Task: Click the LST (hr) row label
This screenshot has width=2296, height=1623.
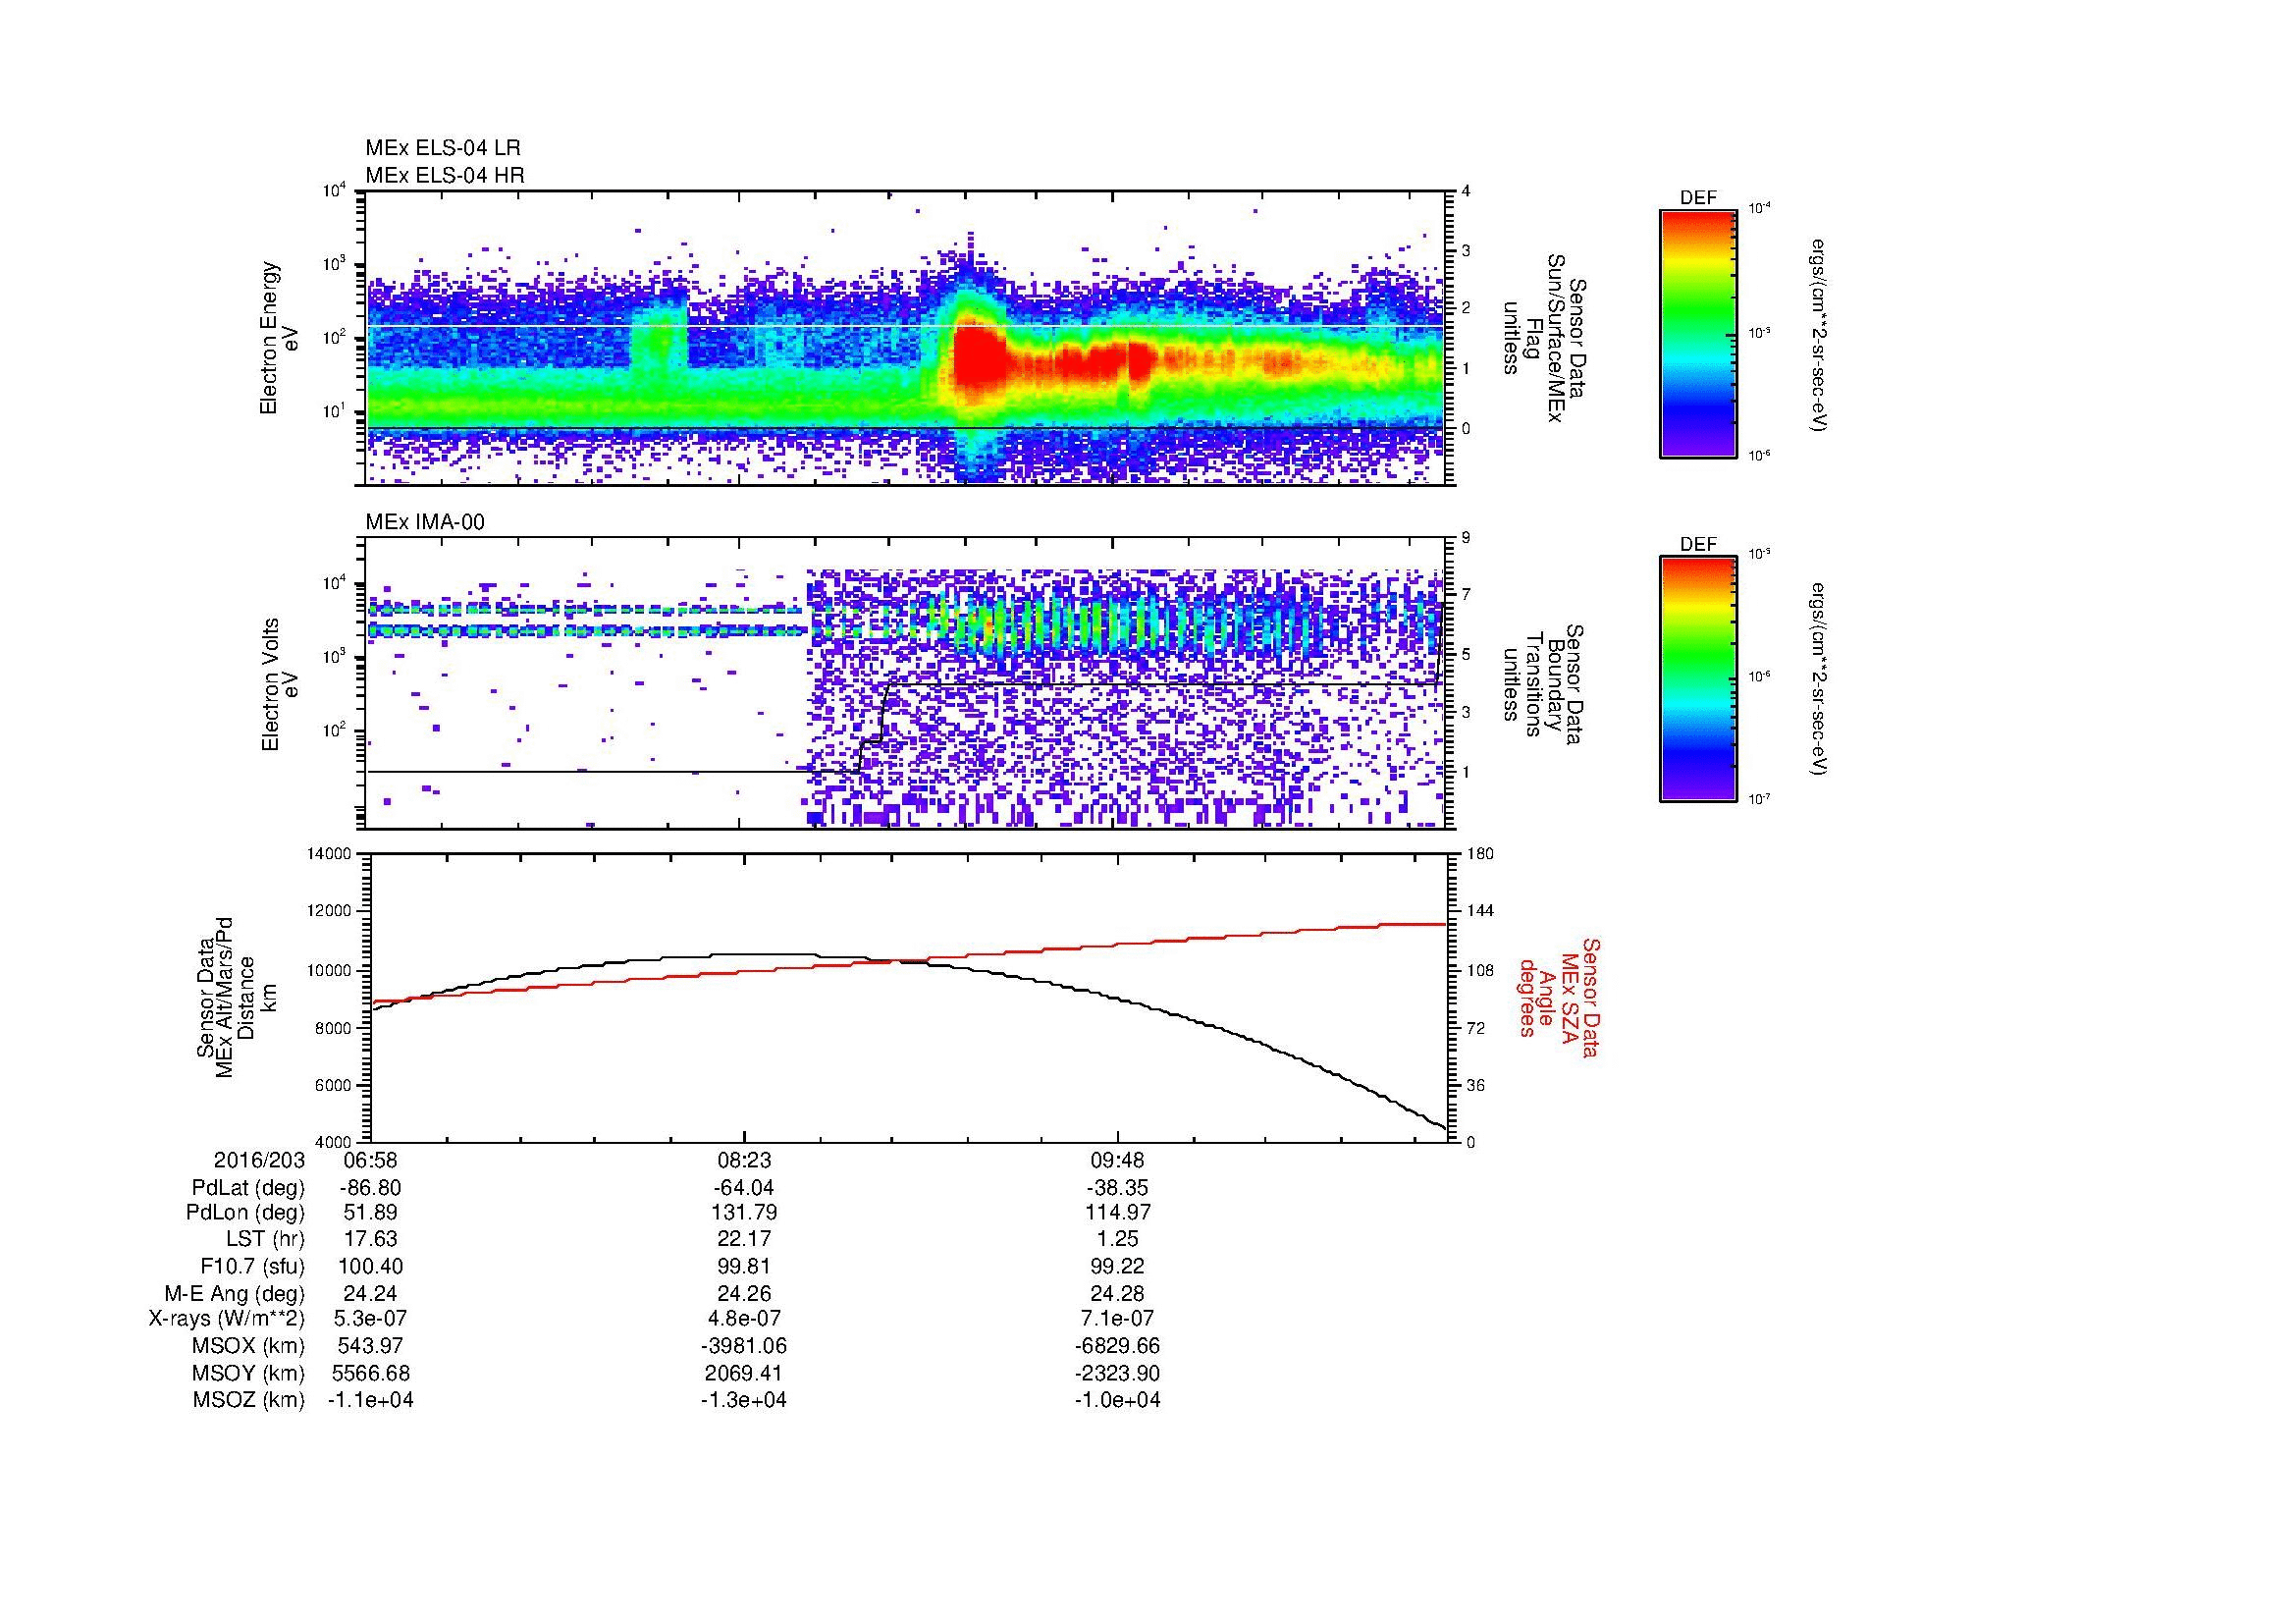Action: tap(265, 1239)
